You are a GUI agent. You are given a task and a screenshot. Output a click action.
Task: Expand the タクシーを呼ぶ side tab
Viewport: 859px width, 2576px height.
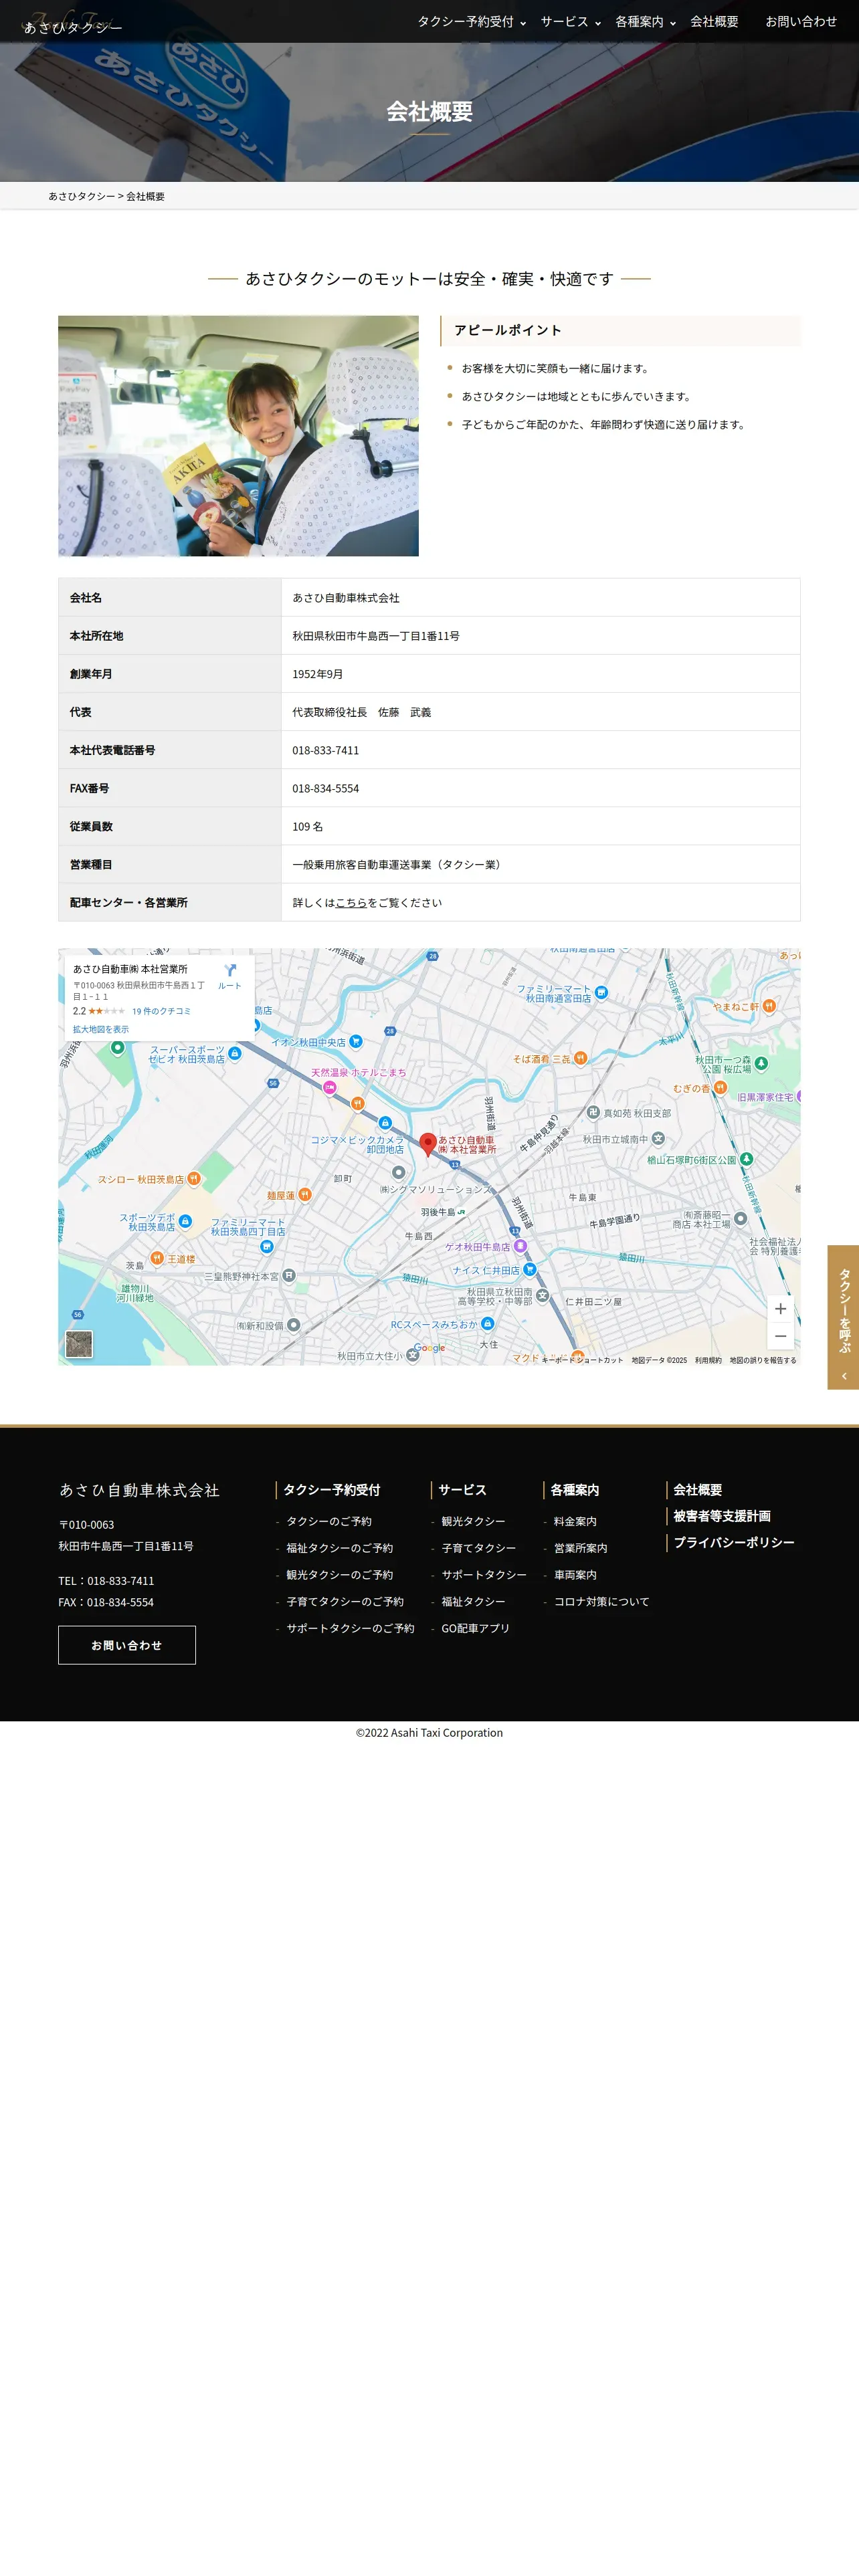[843, 1317]
